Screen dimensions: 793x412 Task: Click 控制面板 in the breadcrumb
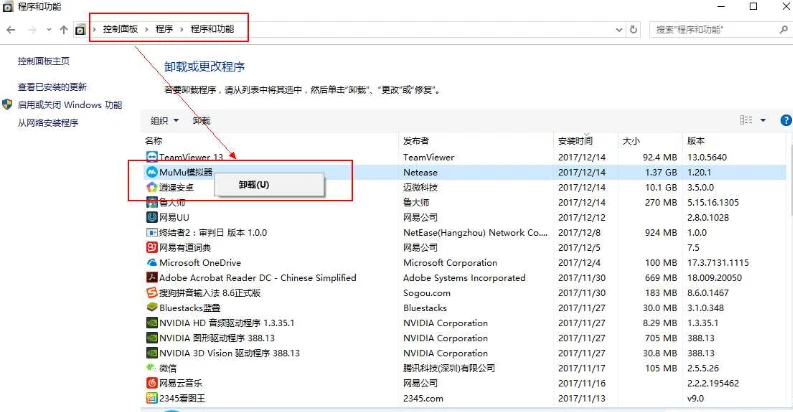(x=120, y=29)
